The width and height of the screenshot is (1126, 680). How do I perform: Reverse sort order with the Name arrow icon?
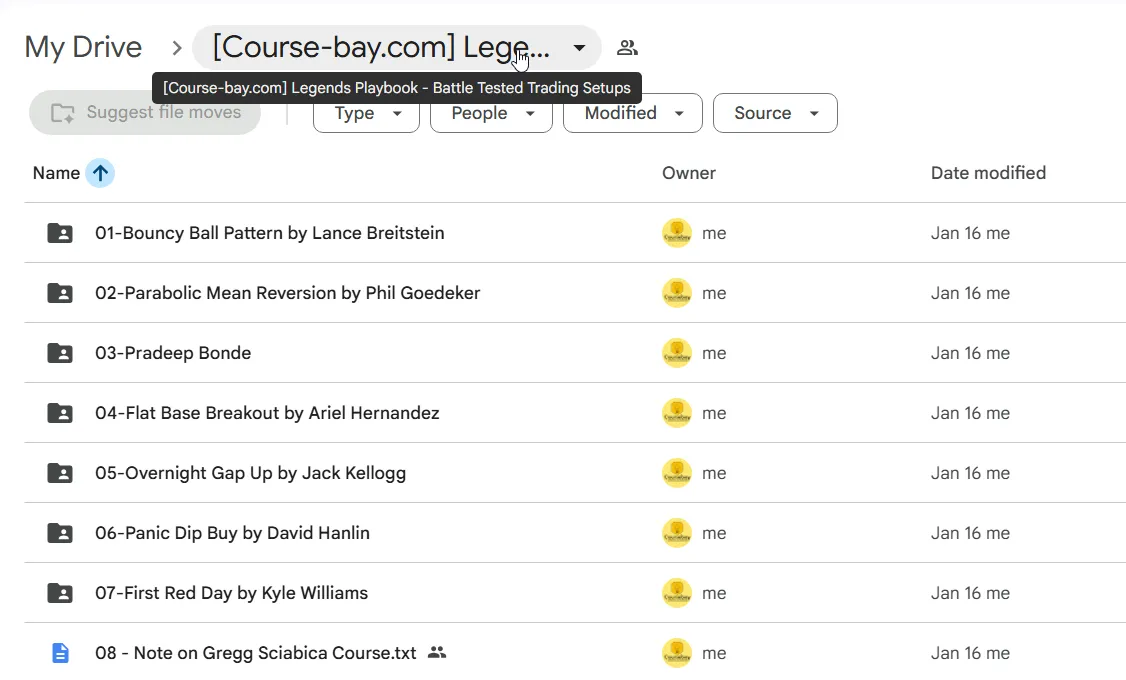[x=100, y=173]
